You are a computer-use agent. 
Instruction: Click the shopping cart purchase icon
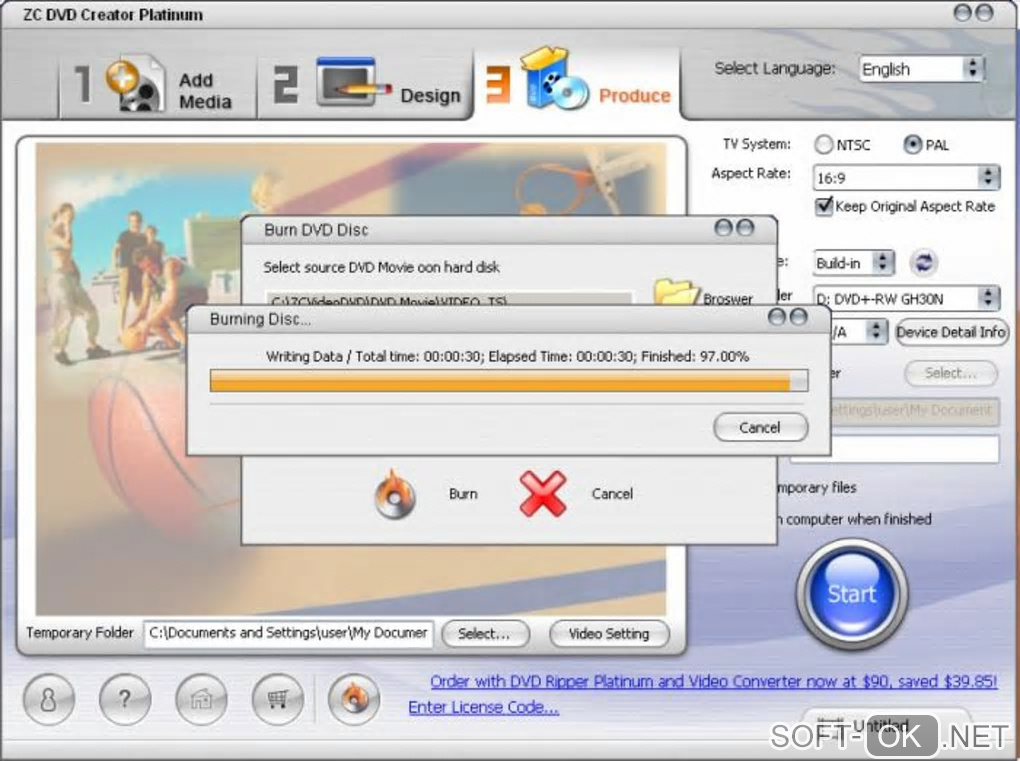[278, 700]
